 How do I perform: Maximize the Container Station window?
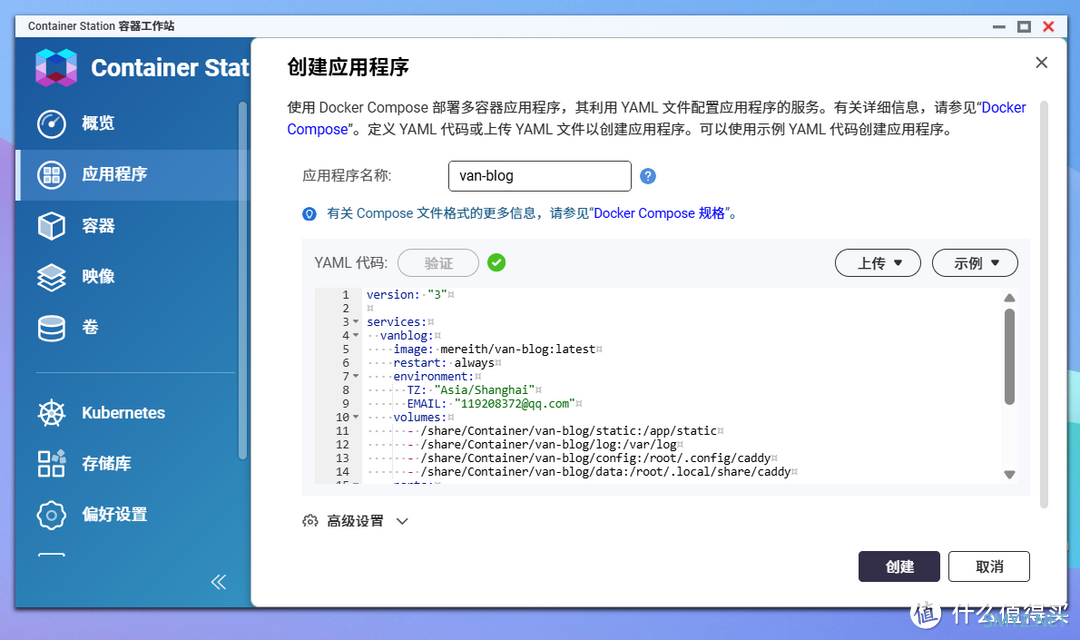(1024, 27)
